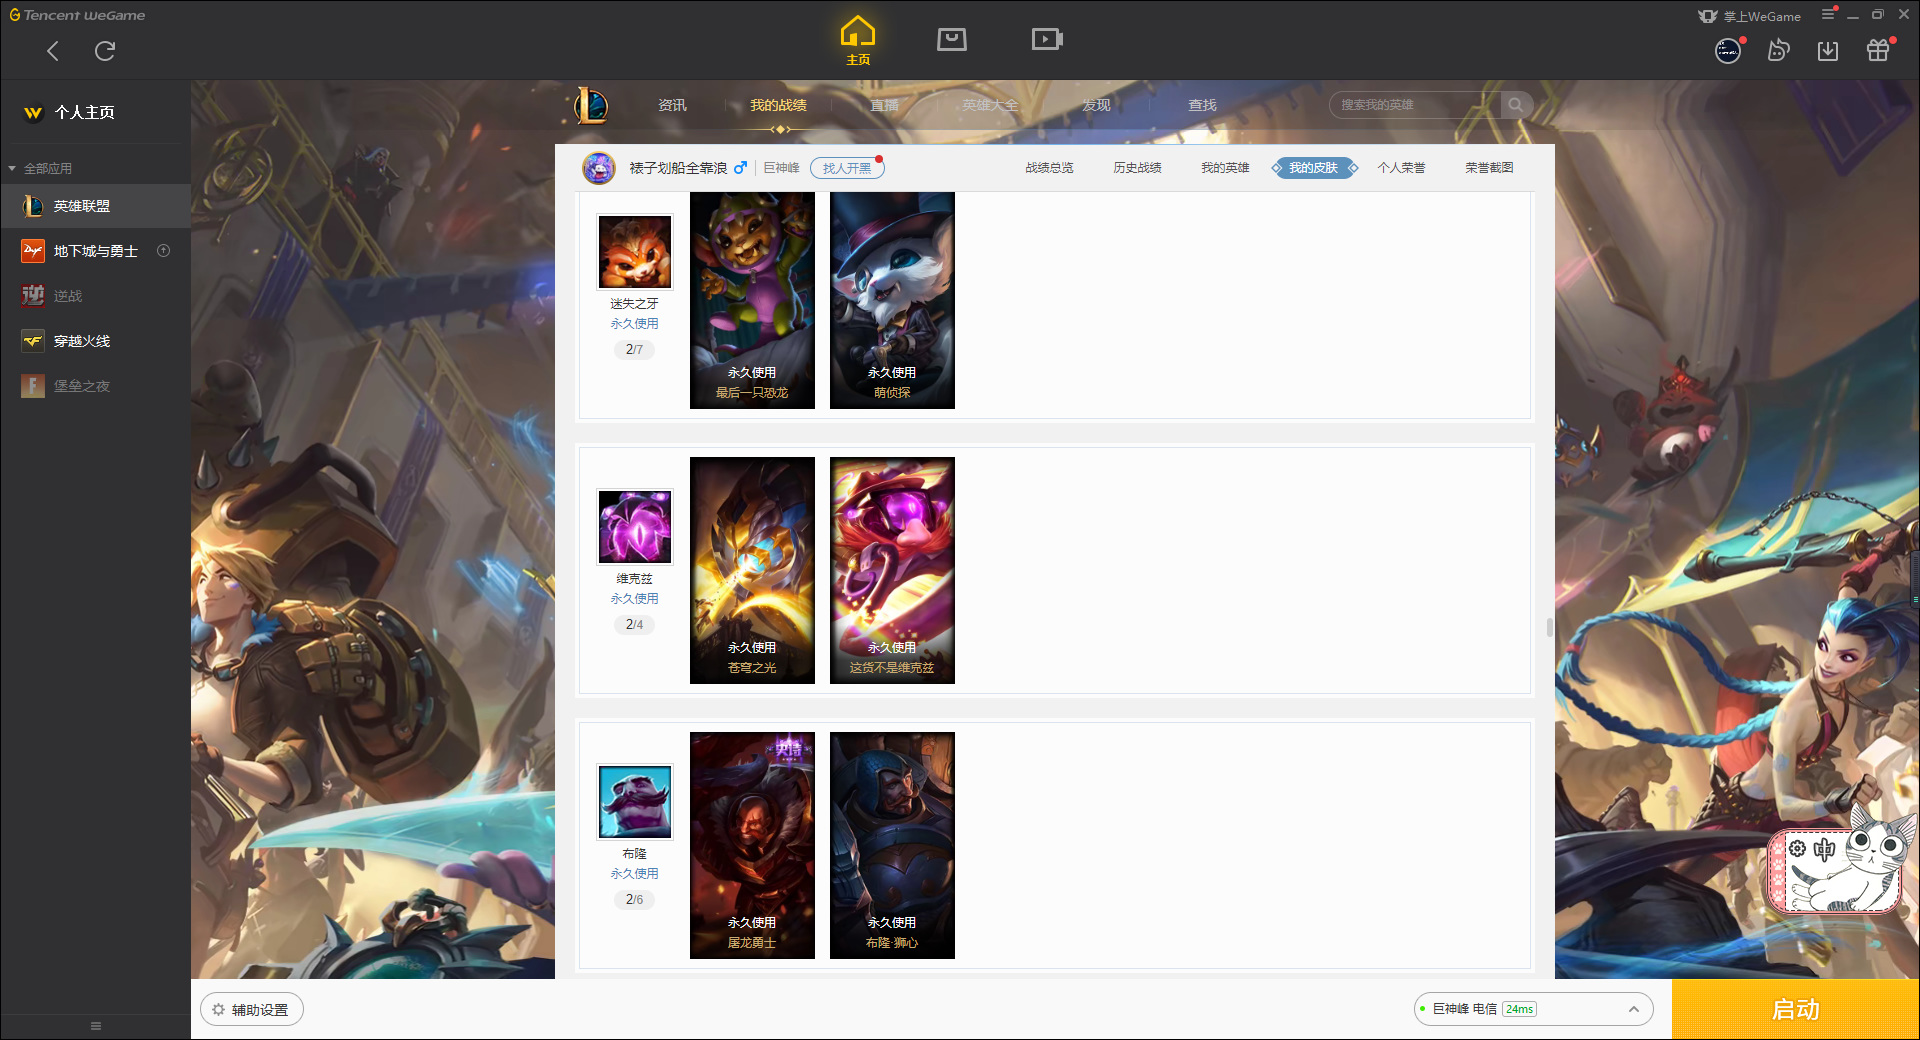This screenshot has width=1920, height=1040.
Task: Switch to 荣誉截图 sub-tab
Action: click(x=1489, y=168)
